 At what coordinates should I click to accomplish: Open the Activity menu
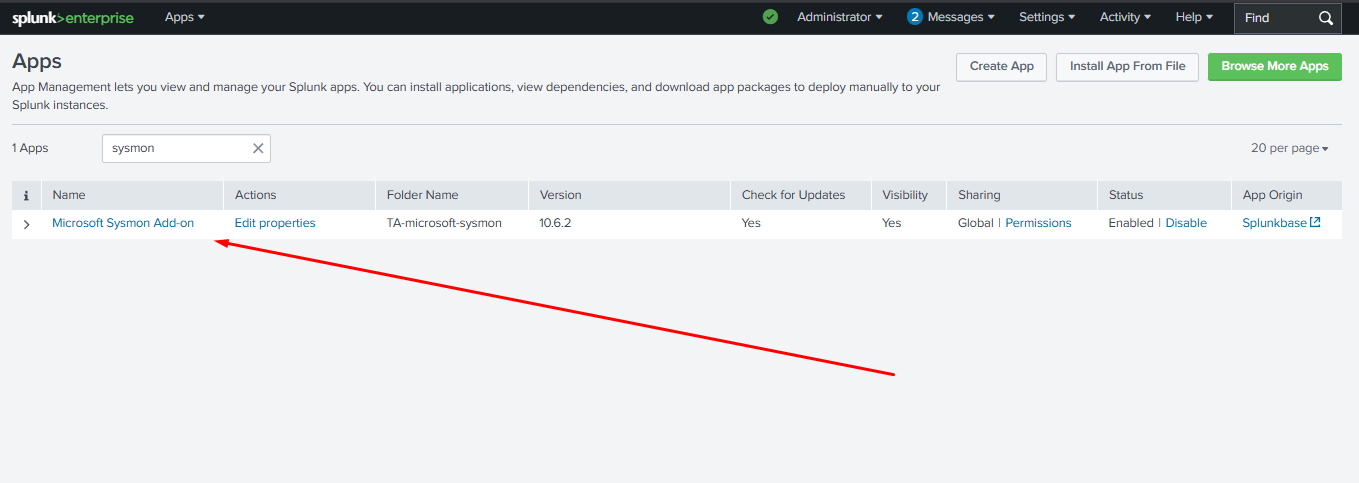(x=1125, y=17)
